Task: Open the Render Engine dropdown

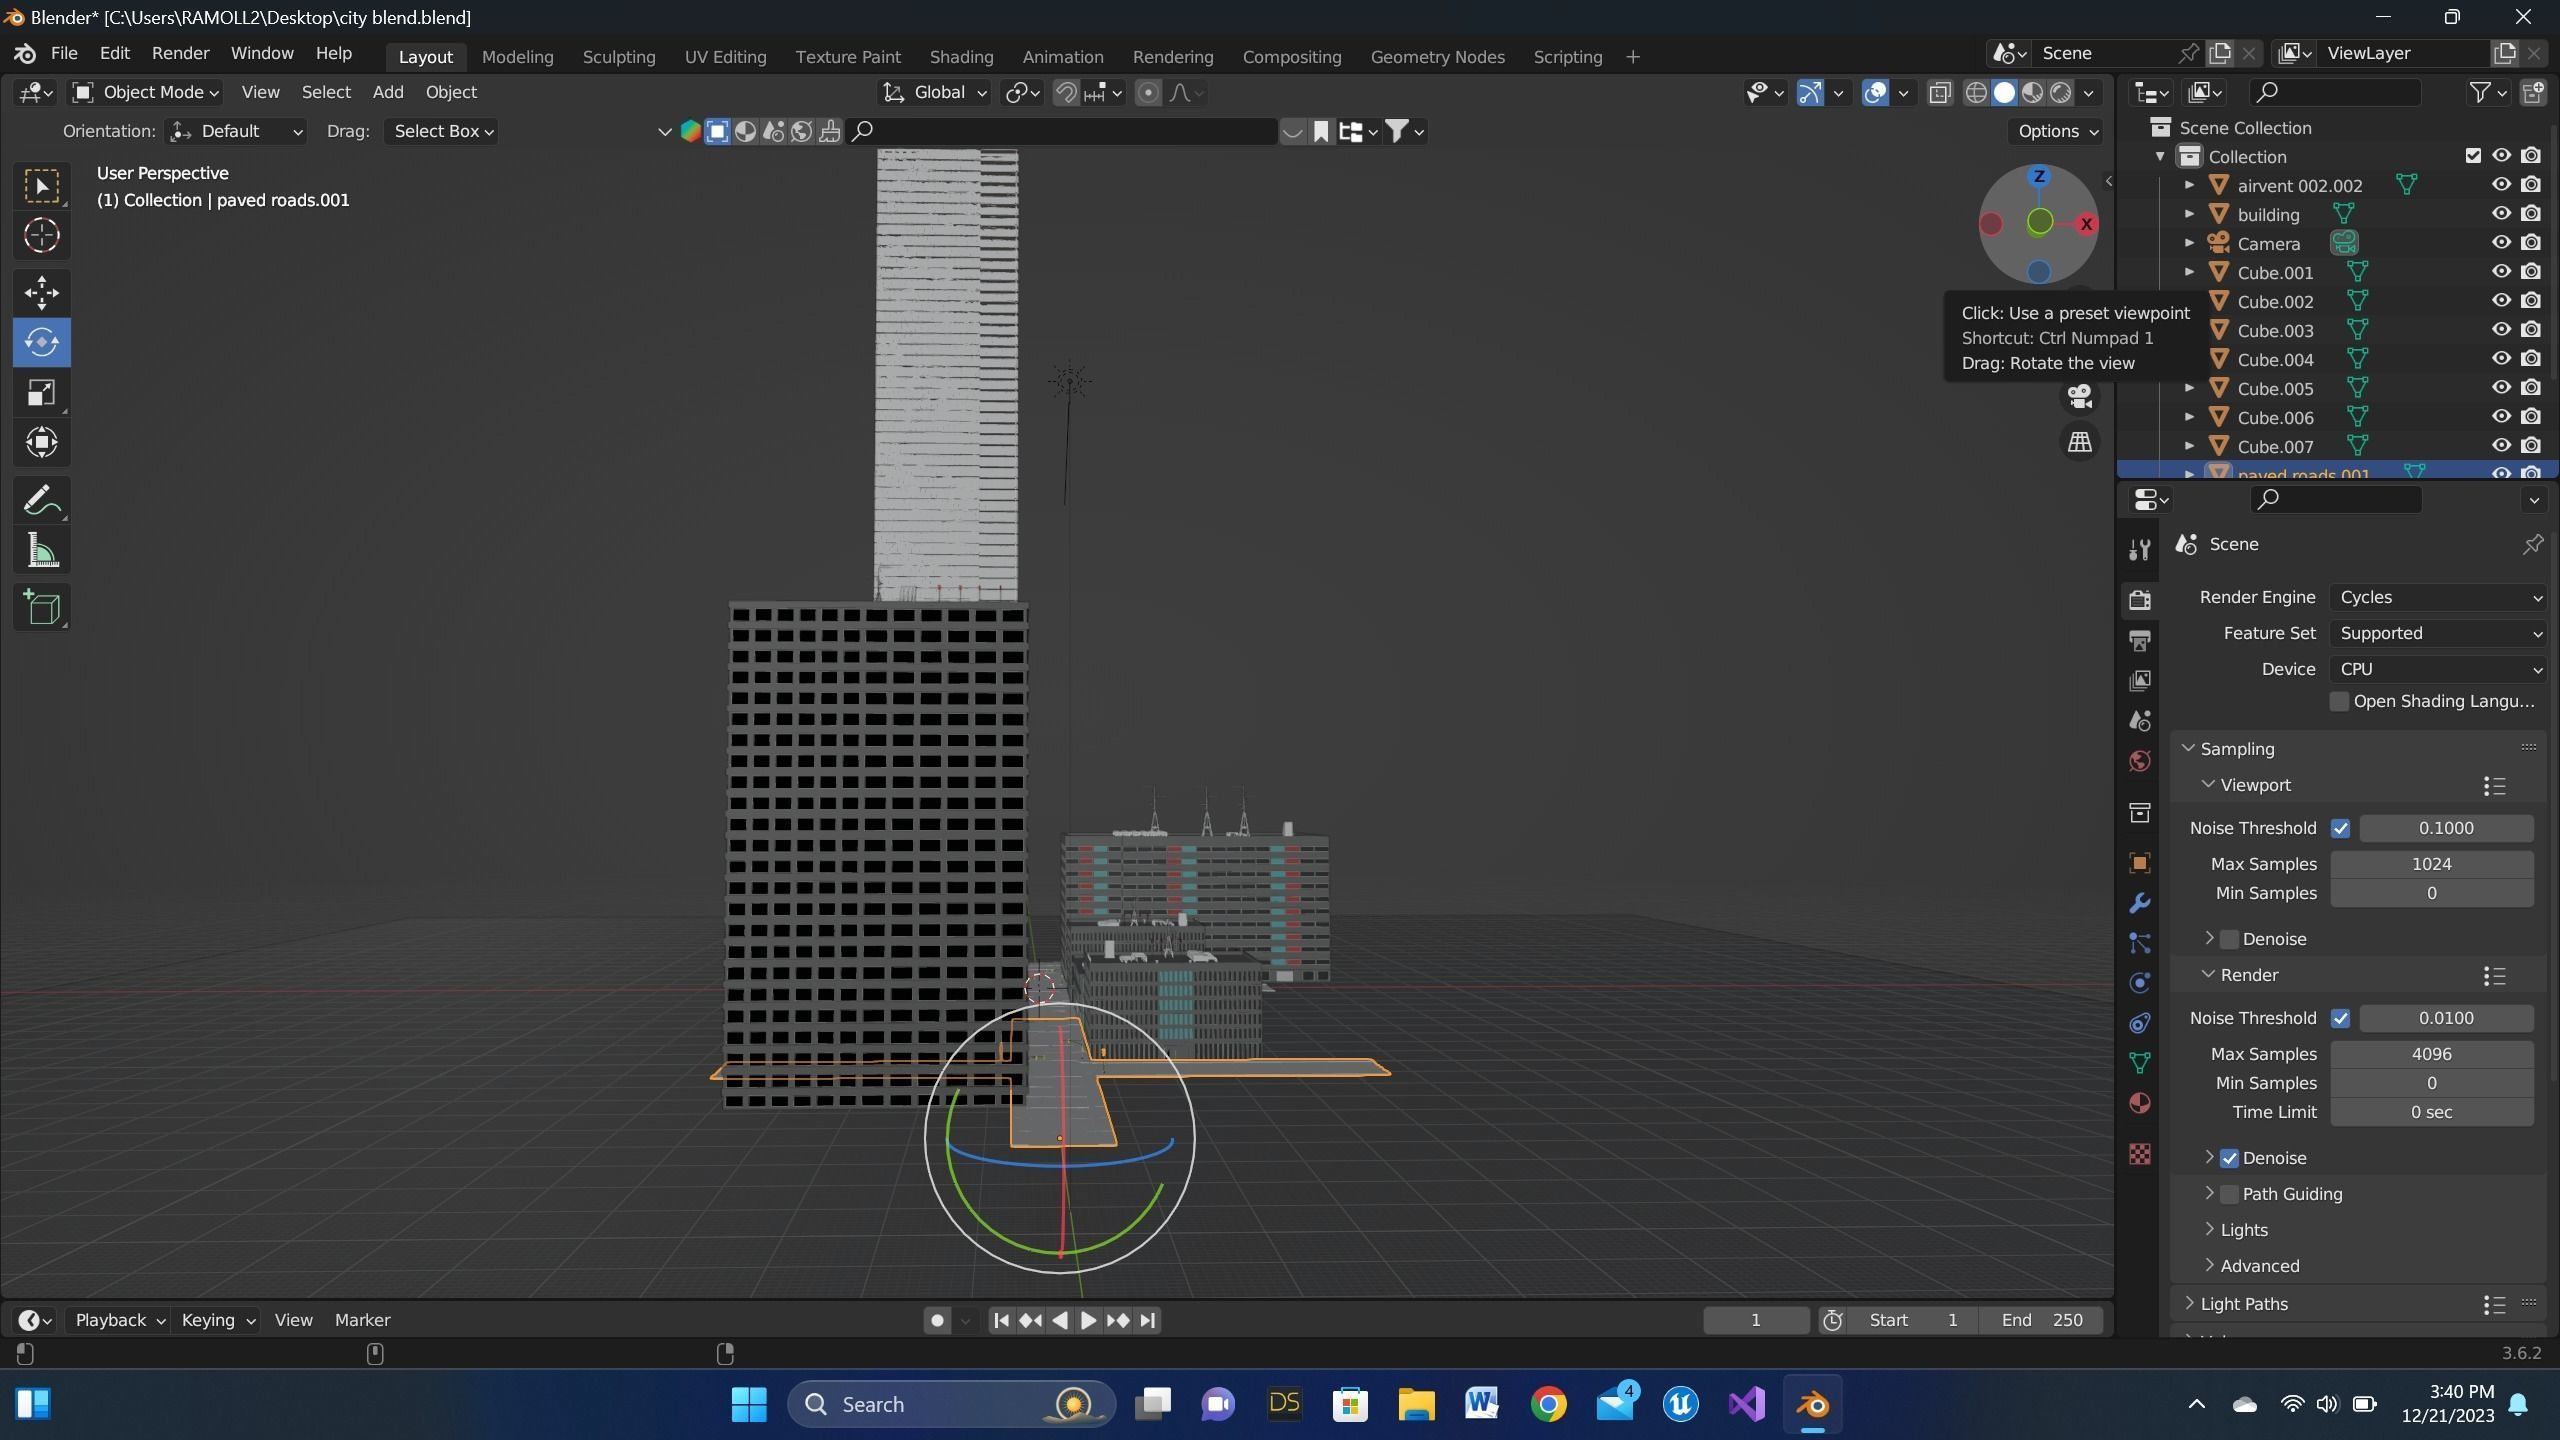Action: tap(2437, 597)
